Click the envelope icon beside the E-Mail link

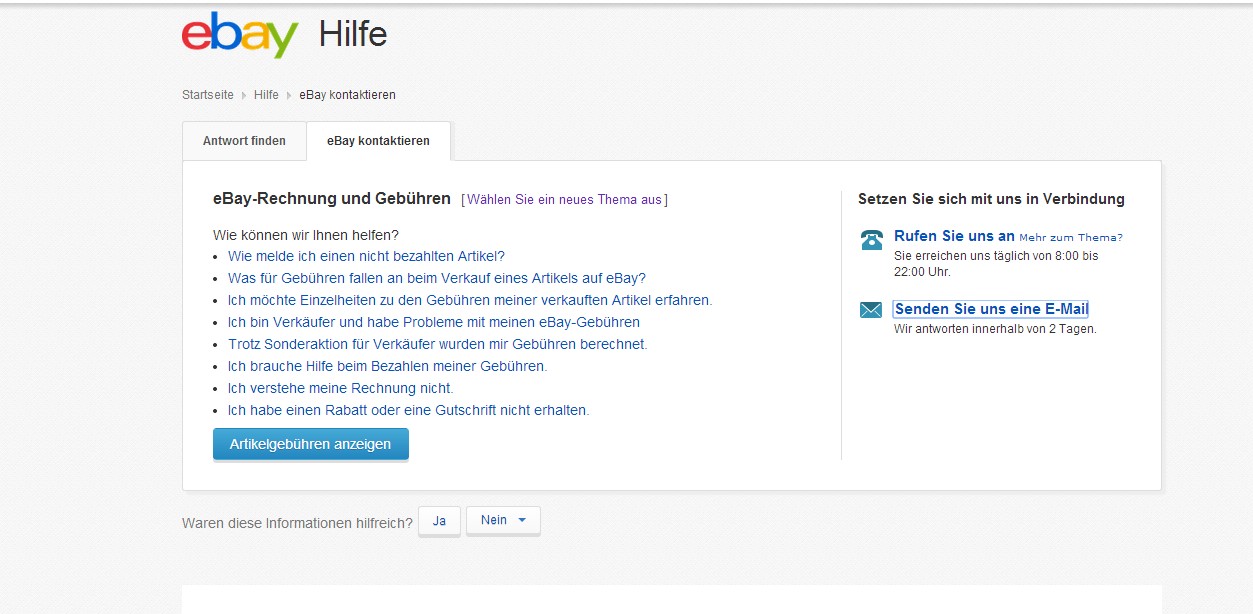pos(871,310)
